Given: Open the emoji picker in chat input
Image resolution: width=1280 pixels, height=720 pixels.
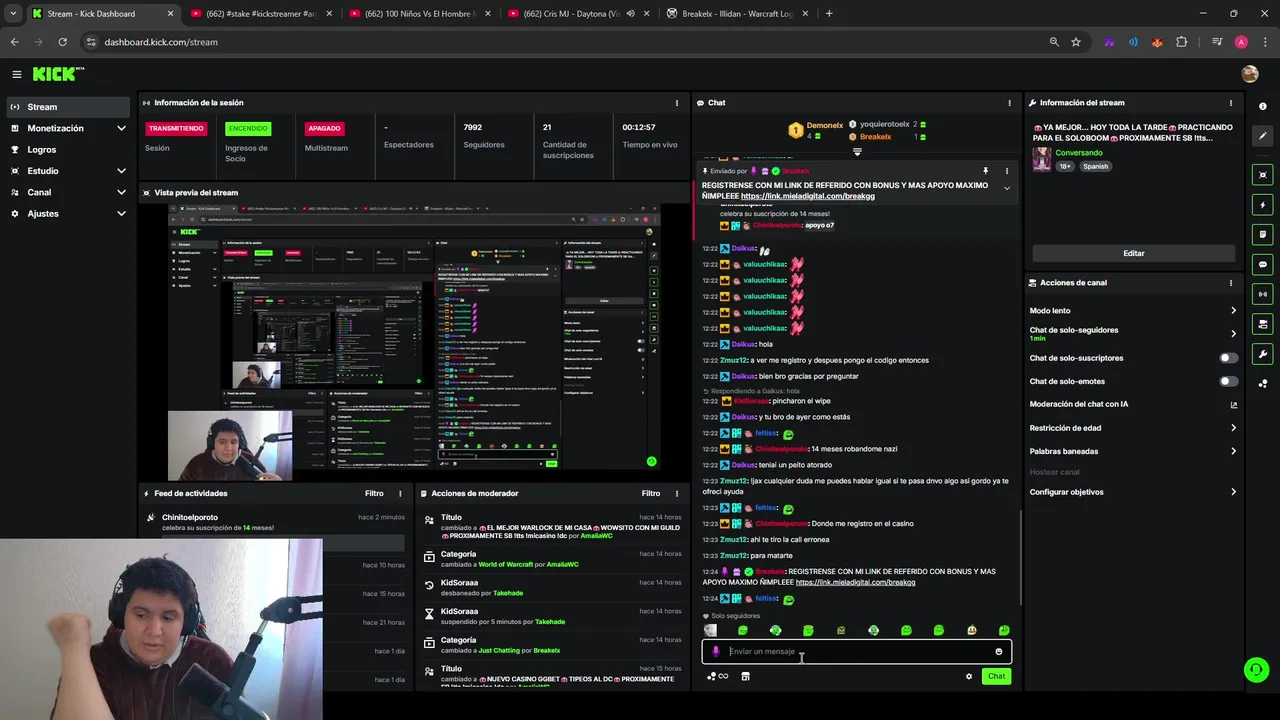Looking at the screenshot, I should click(x=998, y=652).
